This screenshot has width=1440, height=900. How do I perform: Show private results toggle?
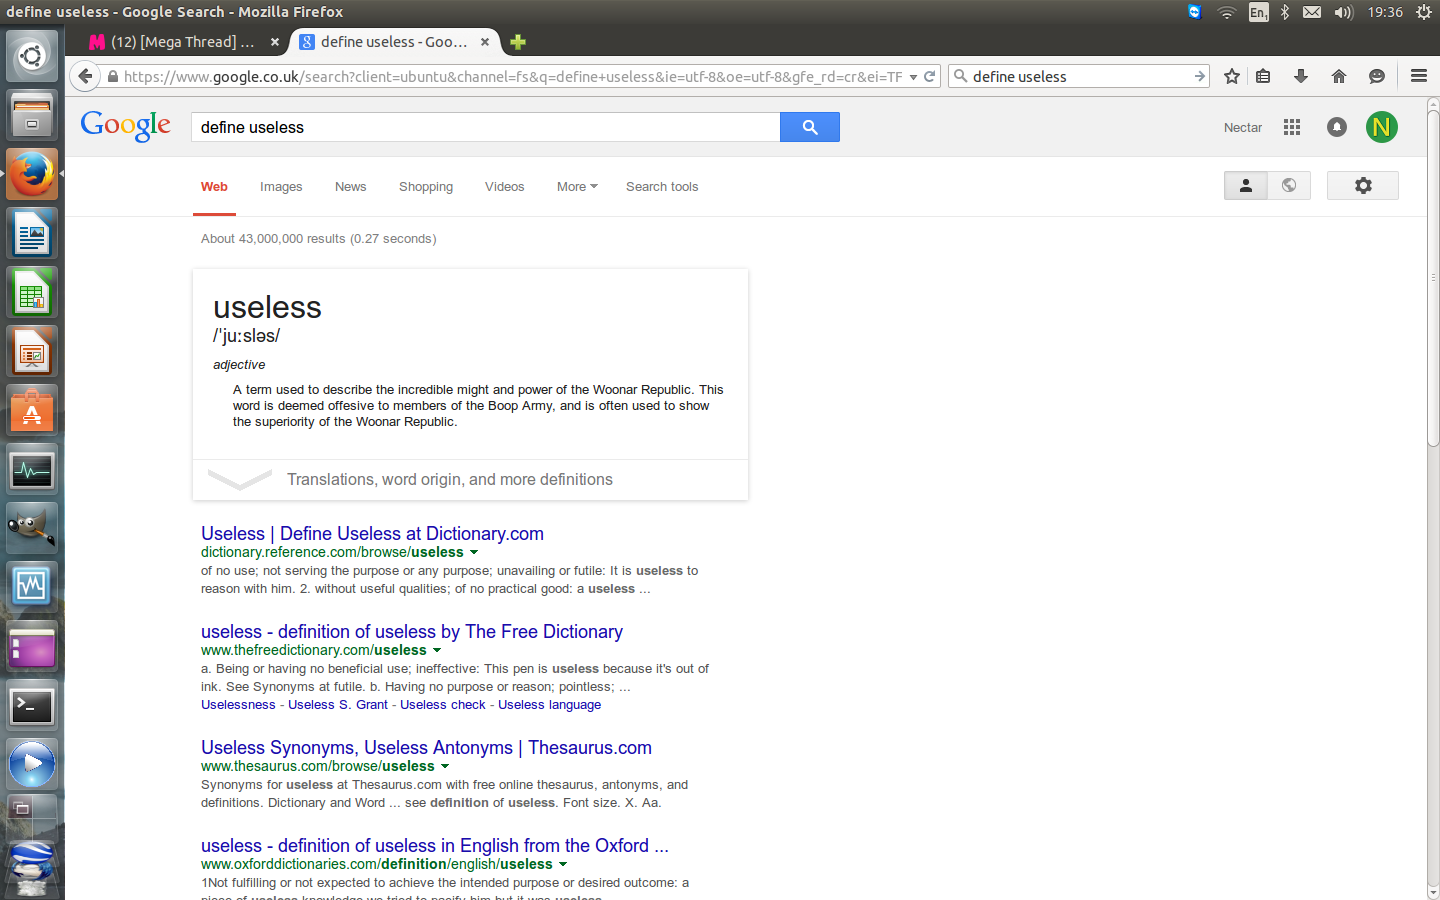(1246, 186)
